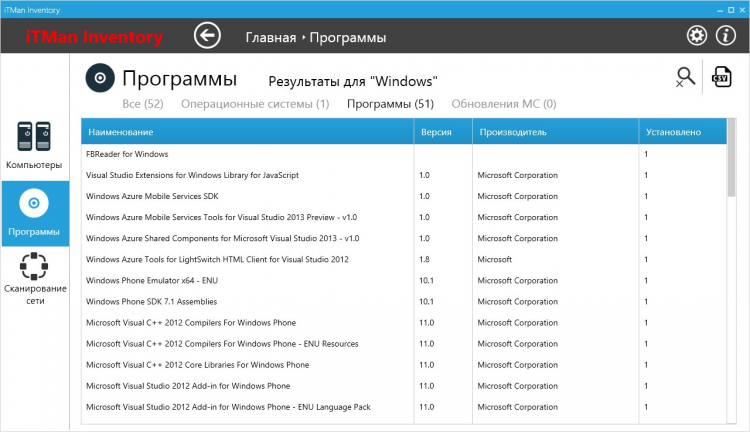This screenshot has width=750, height=432.
Task: Sort by Наименование column header
Action: 247,132
